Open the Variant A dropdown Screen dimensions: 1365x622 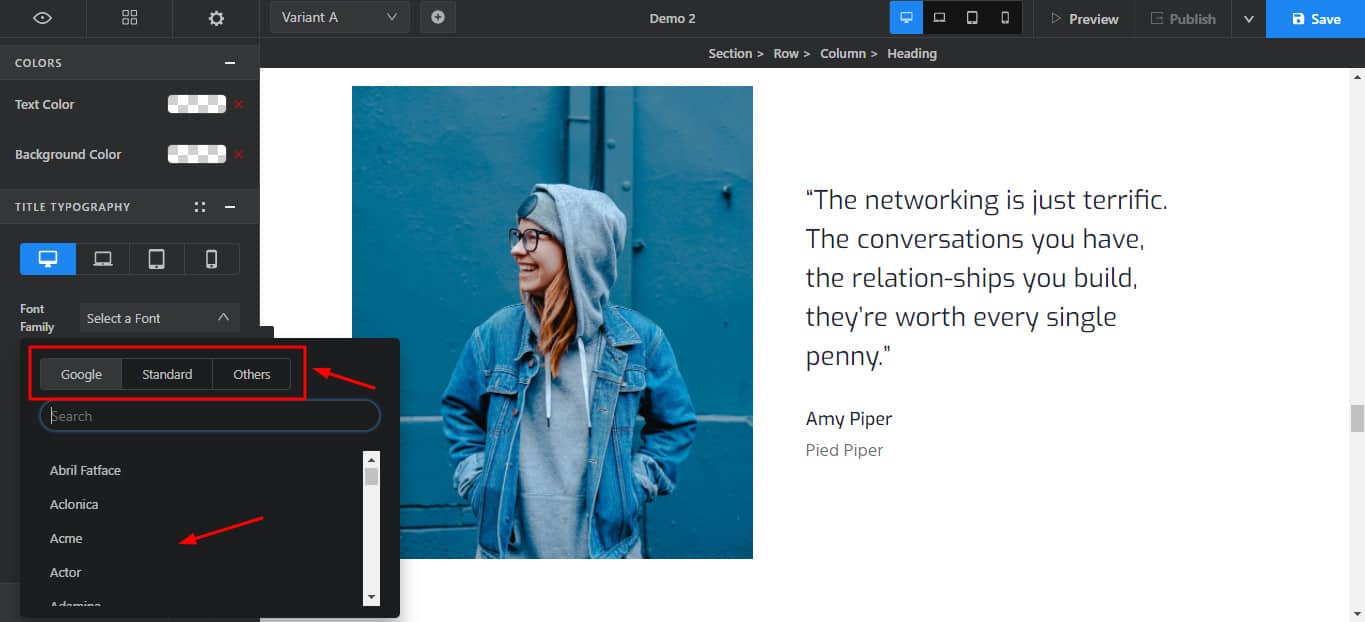[339, 17]
